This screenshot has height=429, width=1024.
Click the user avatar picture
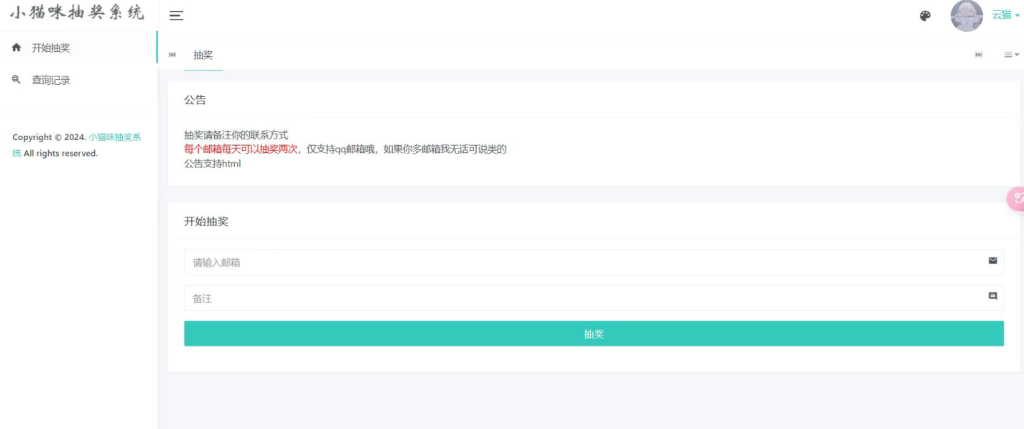[x=967, y=16]
